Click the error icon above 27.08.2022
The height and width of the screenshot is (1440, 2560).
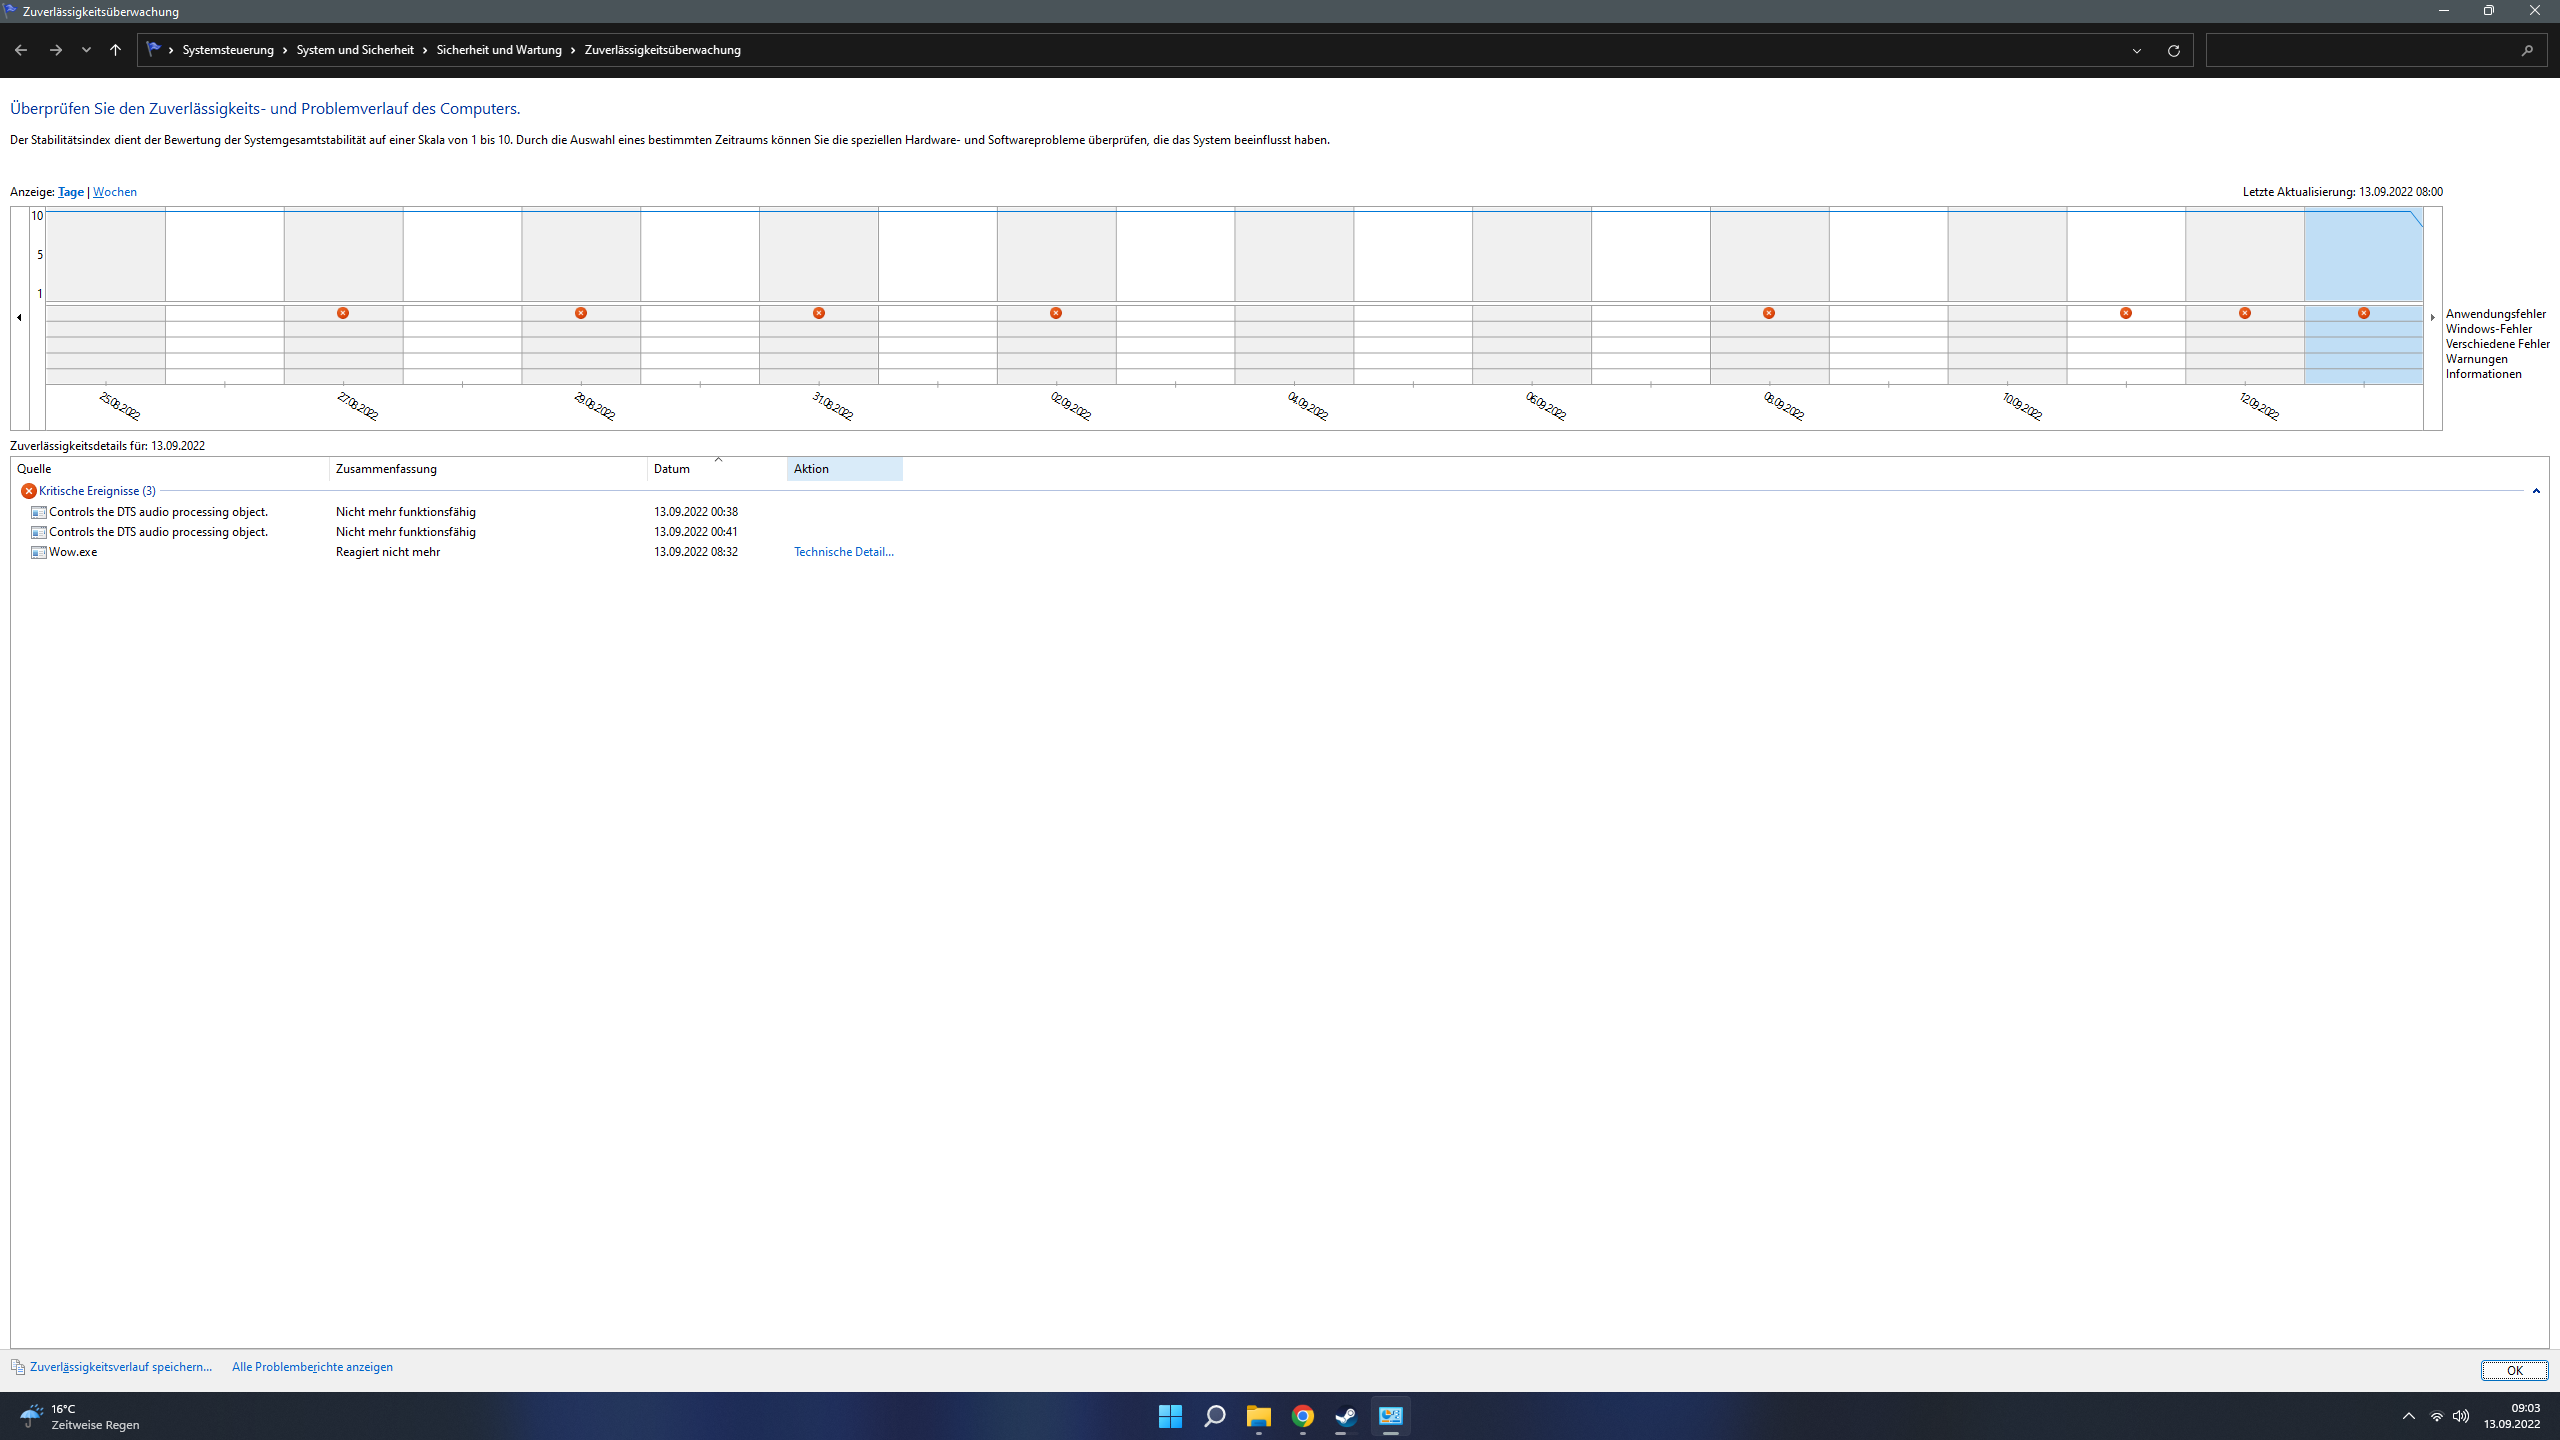[x=343, y=313]
